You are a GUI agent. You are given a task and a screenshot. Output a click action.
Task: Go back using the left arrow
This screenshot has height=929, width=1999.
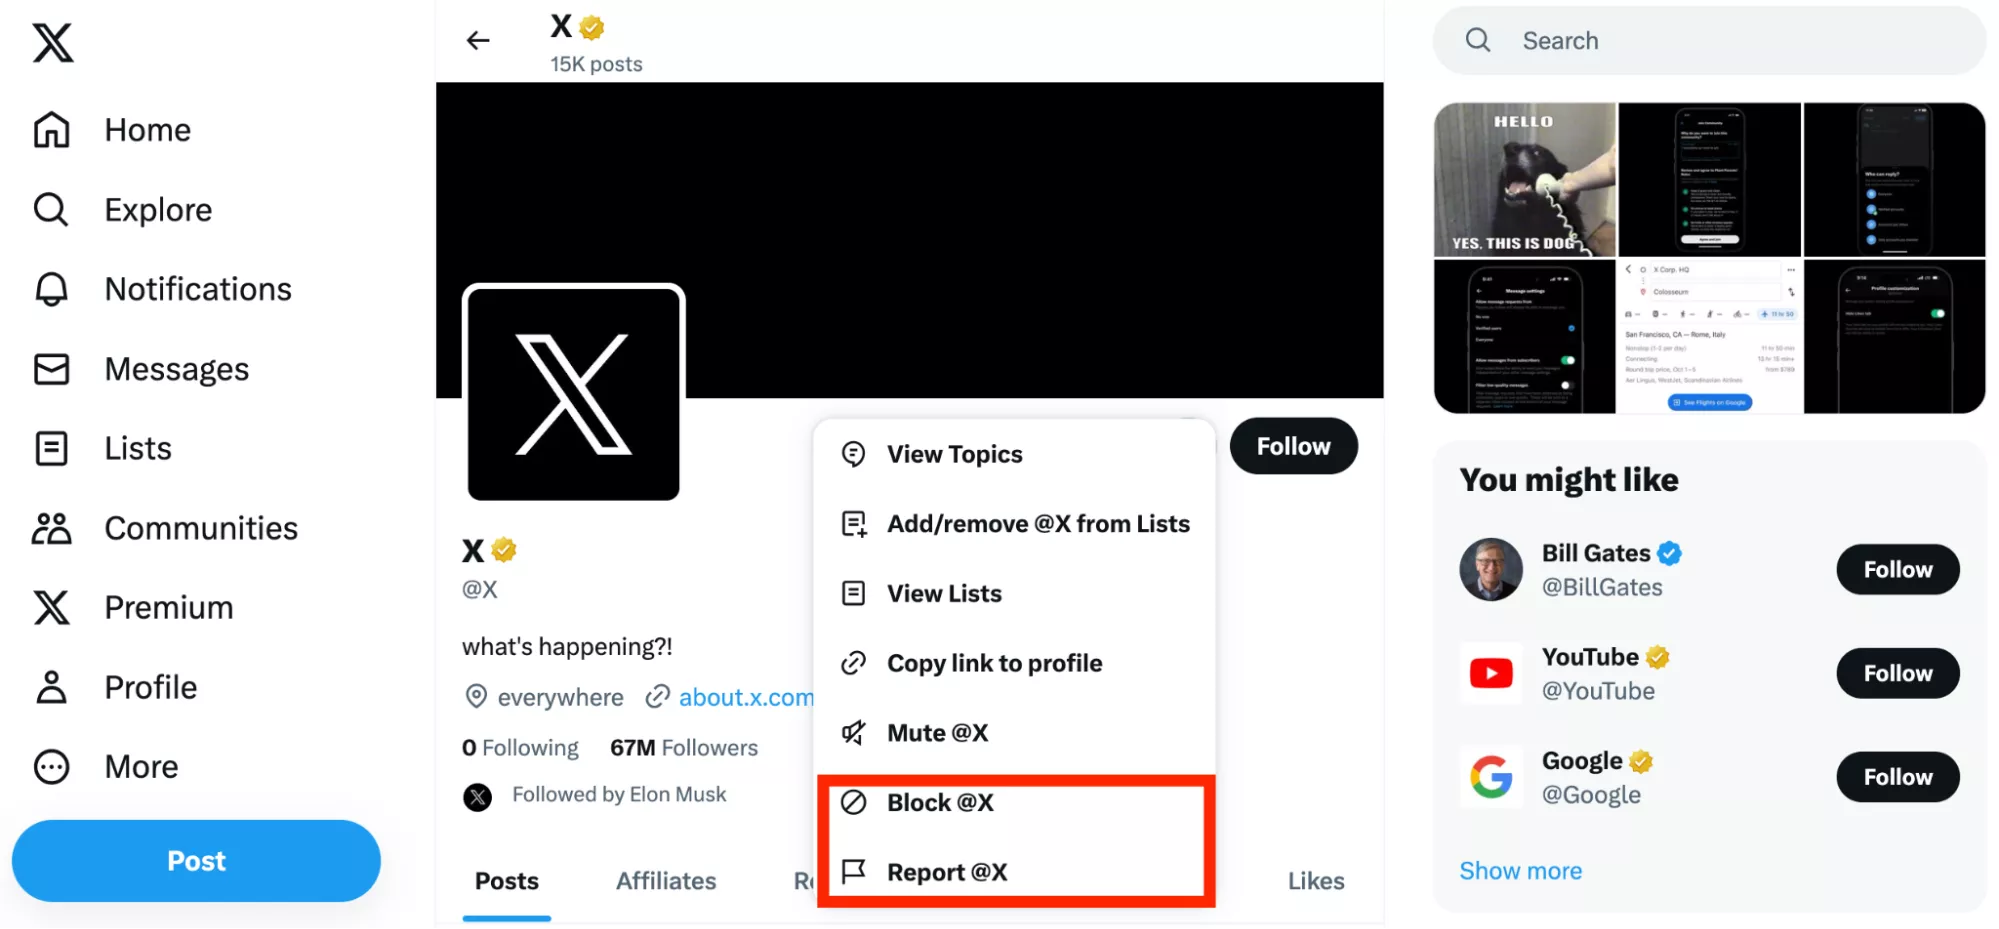pos(478,40)
